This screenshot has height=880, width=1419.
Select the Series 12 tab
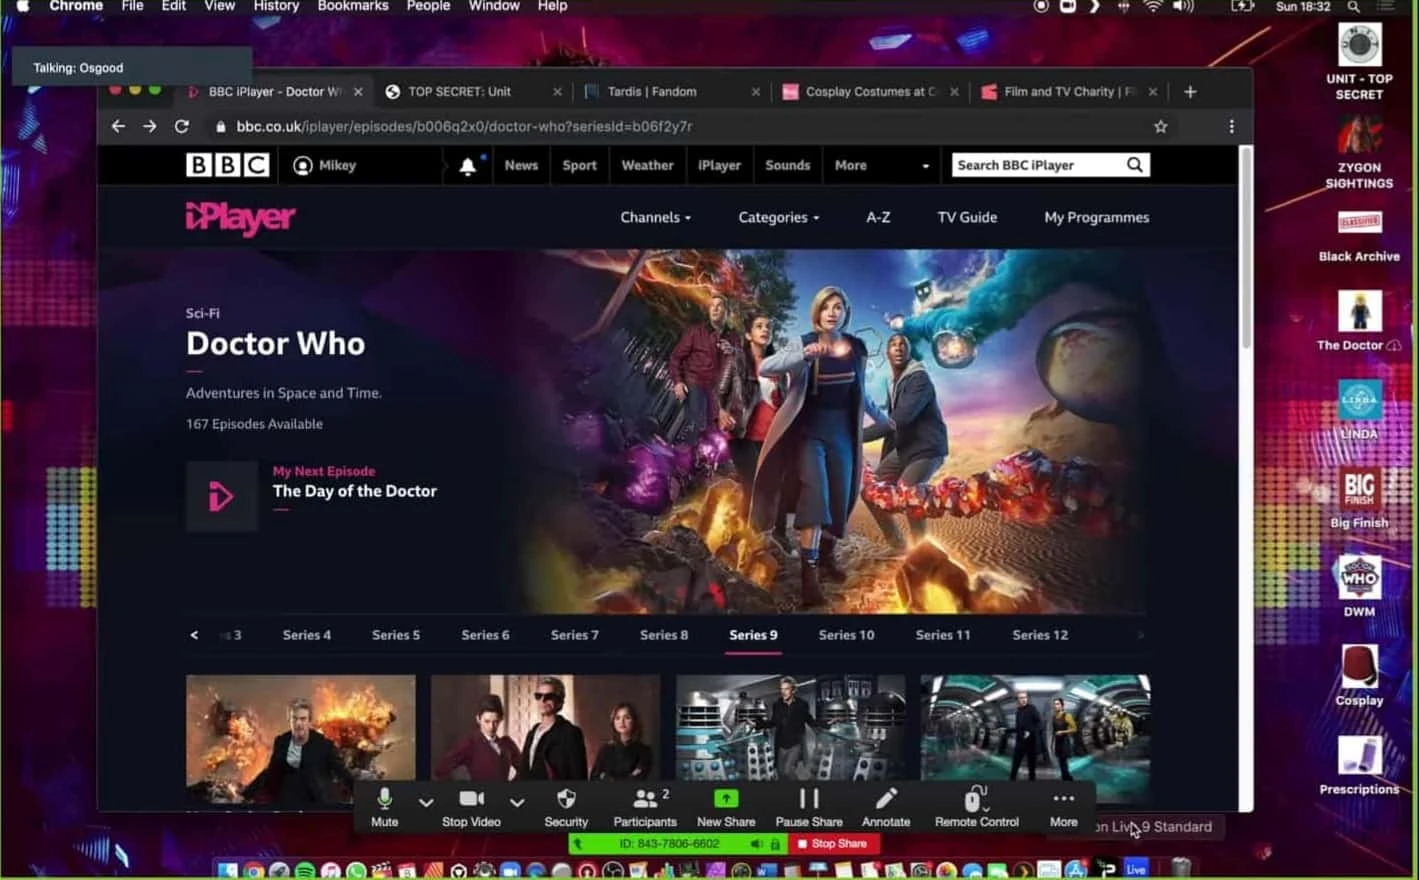(1040, 635)
